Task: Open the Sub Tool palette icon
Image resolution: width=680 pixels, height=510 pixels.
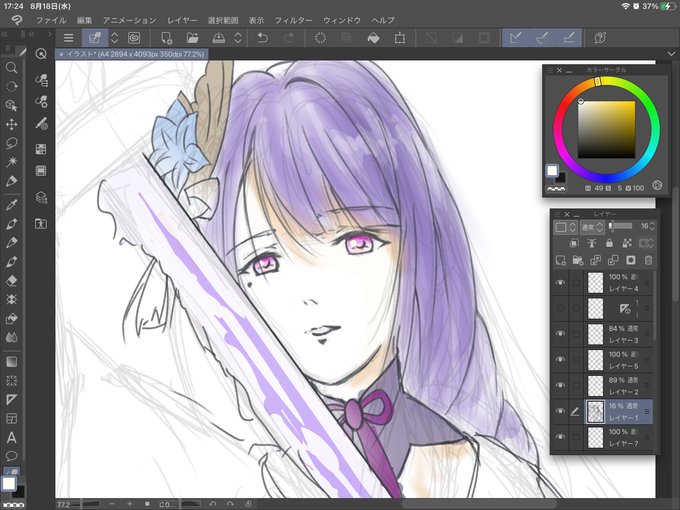Action: tap(41, 80)
